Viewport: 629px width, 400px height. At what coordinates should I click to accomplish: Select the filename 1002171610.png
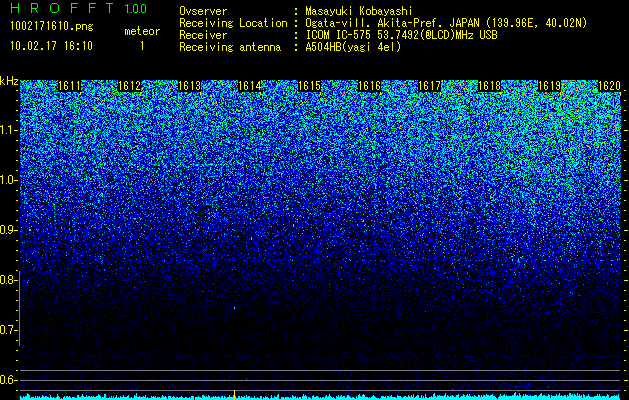point(52,27)
